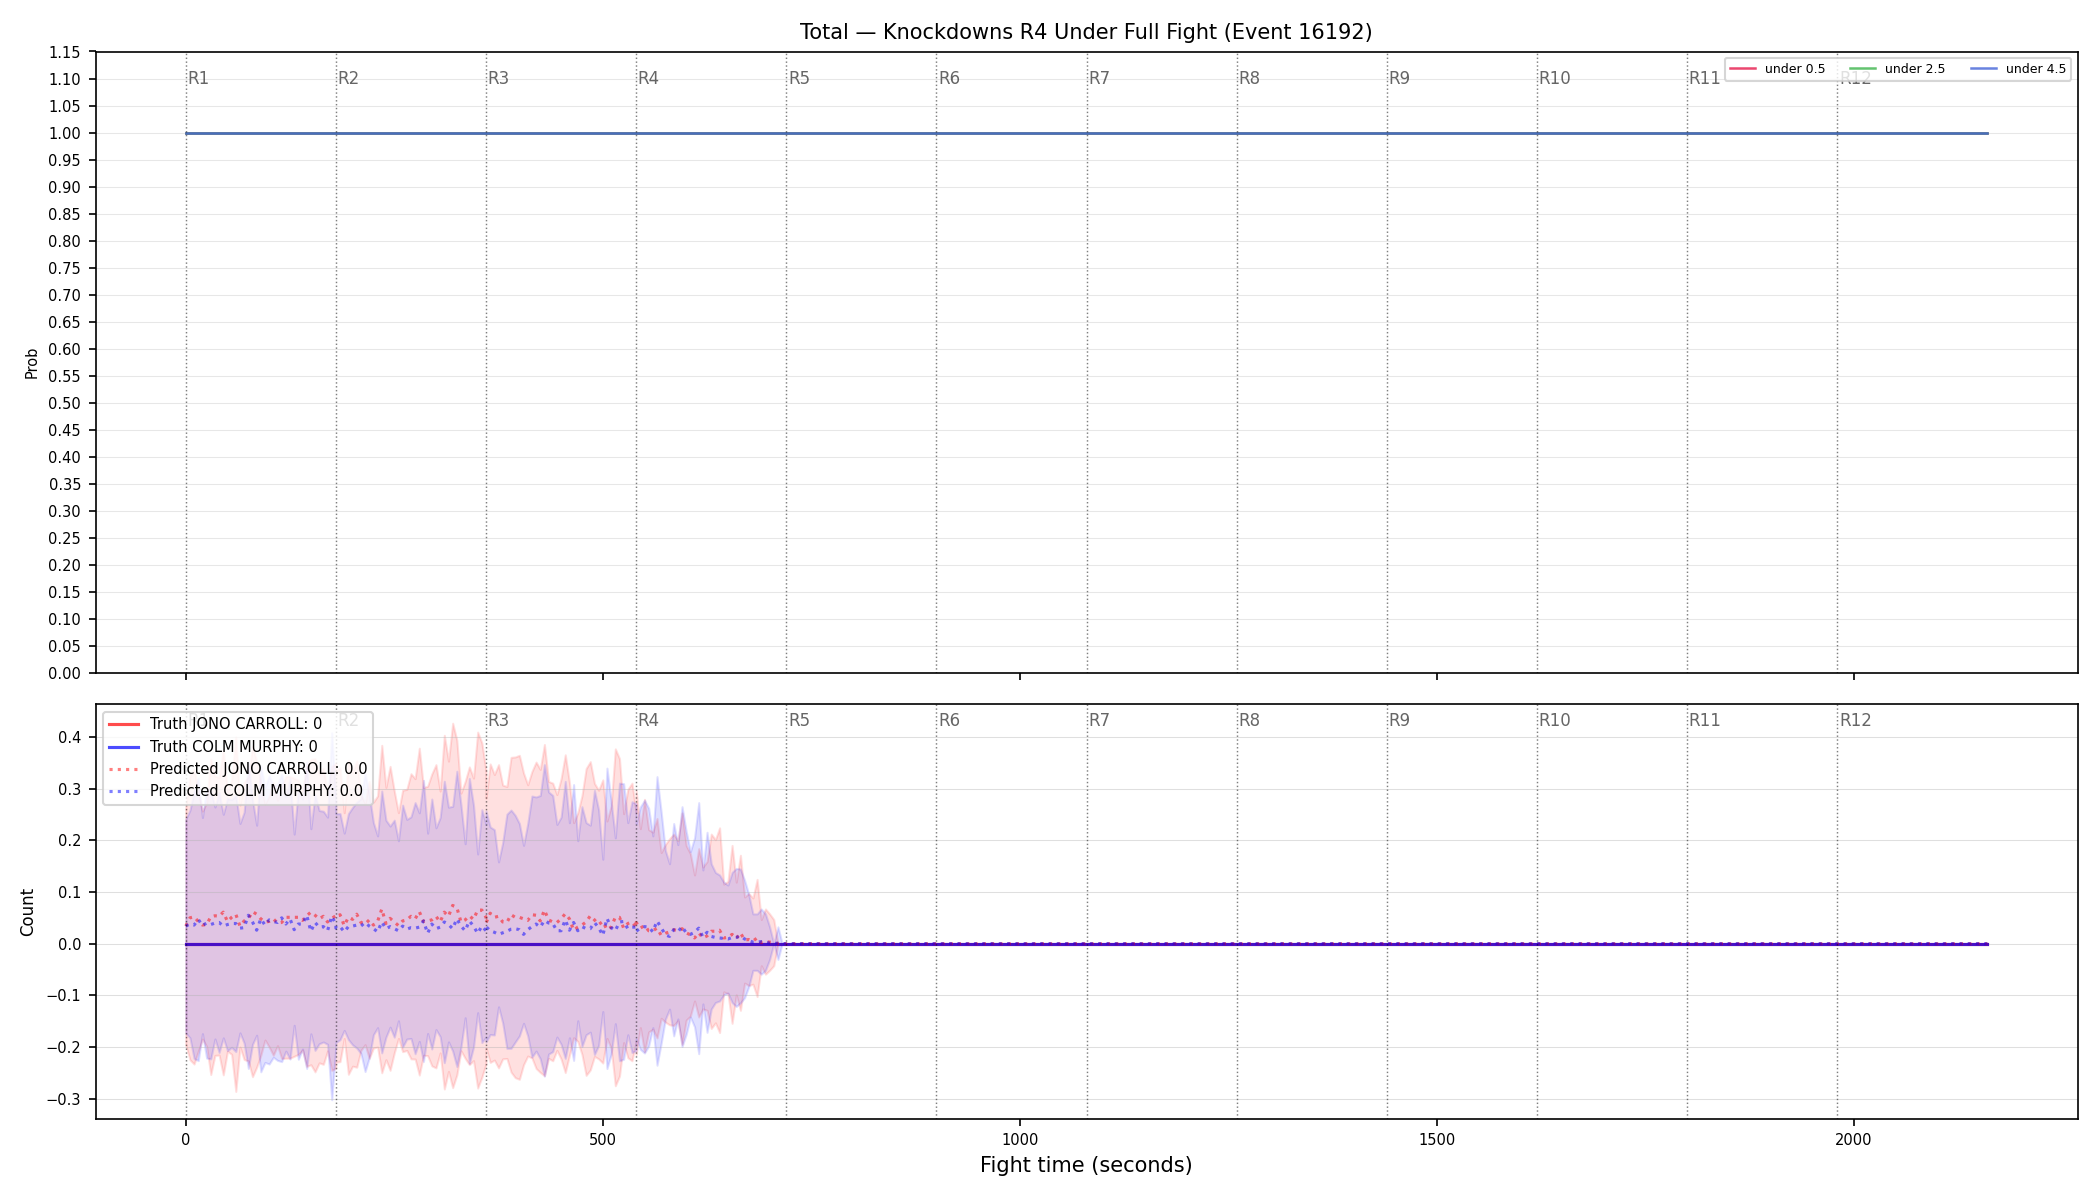2100x1200 pixels.
Task: Click the "1.00" tick on the Prob axis
Action: coord(66,134)
